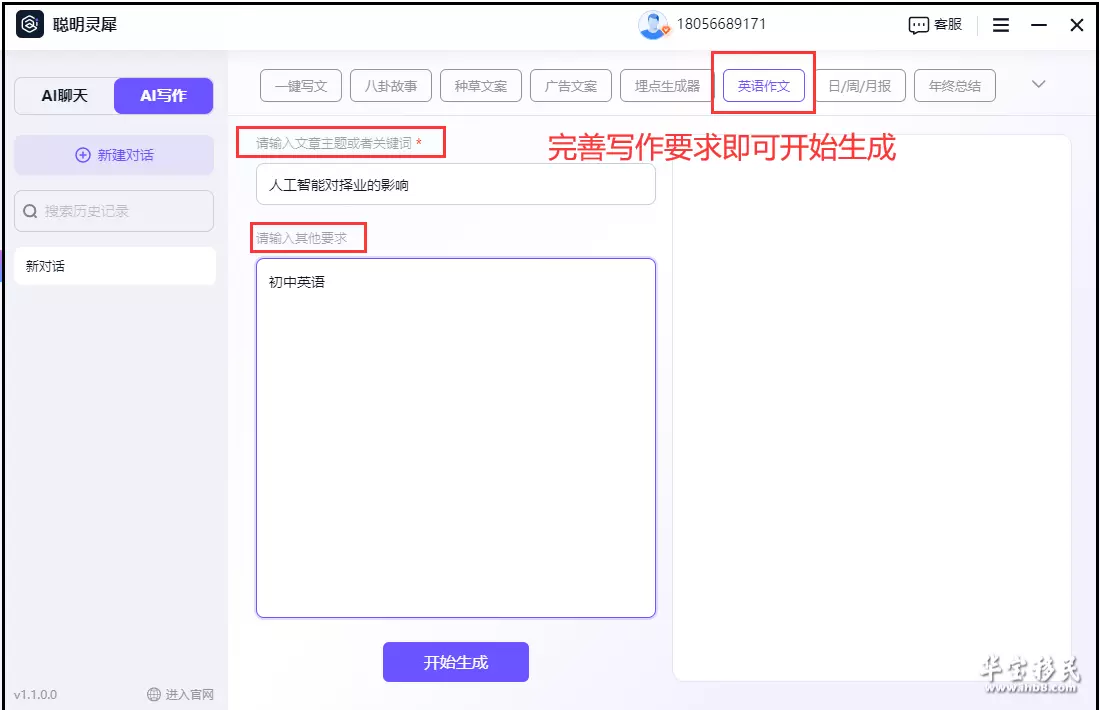
Task: Select the 八卦故事 template
Action: coord(391,86)
